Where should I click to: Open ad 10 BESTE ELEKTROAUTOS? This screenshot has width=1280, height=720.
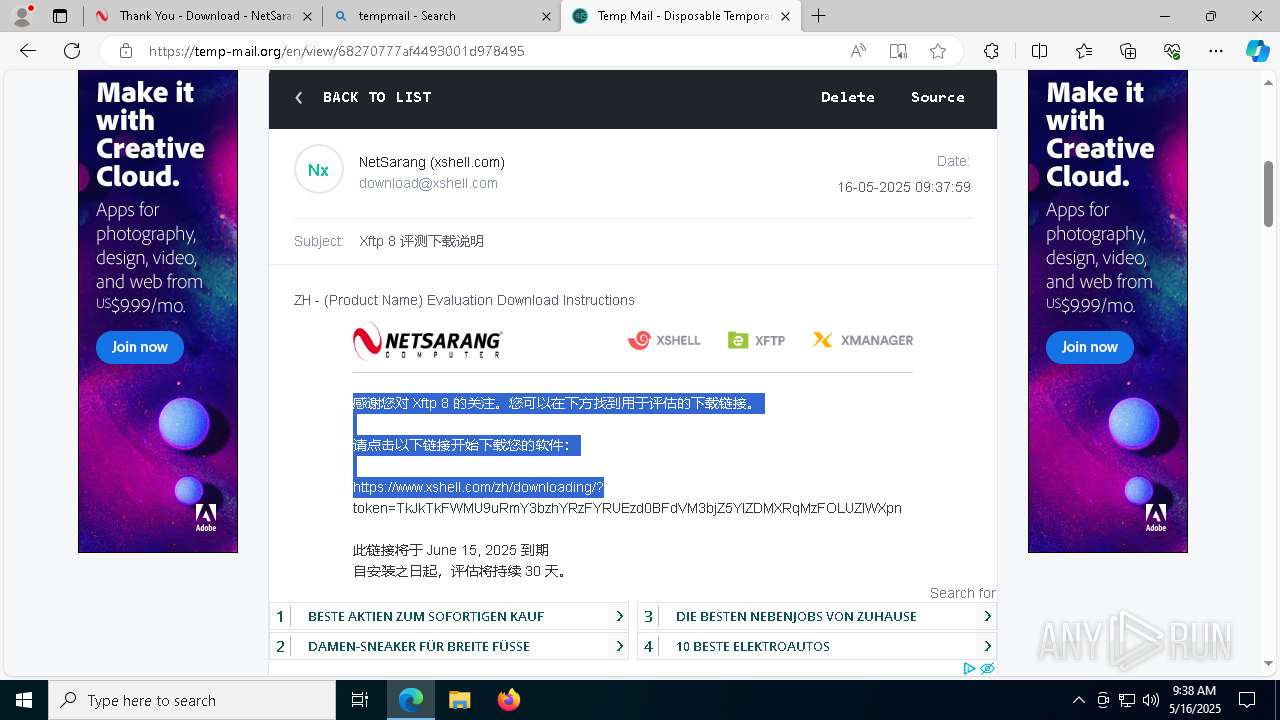click(817, 646)
